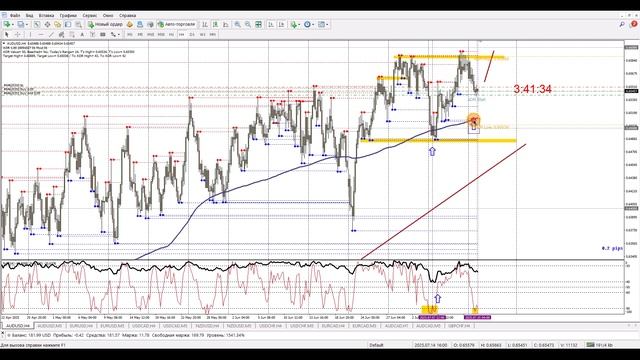Viewport: 640px width, 360px height.
Task: Switch timeframe to M1
Action: pyautogui.click(x=129, y=35)
